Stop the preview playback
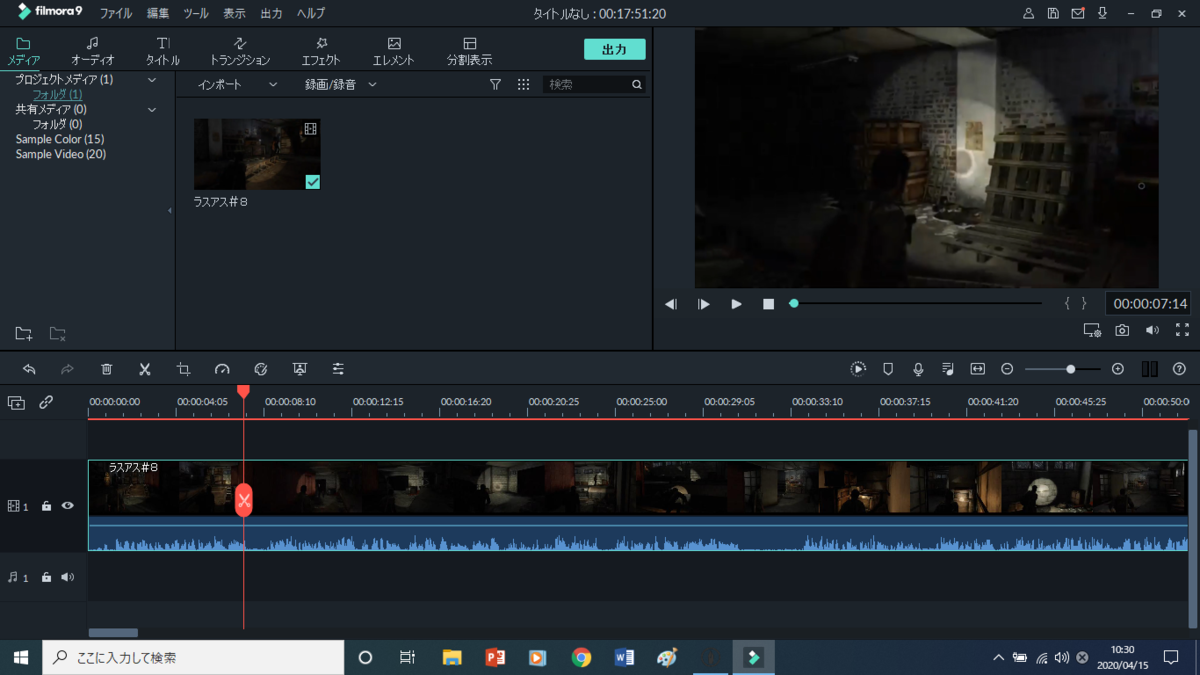 (x=768, y=304)
